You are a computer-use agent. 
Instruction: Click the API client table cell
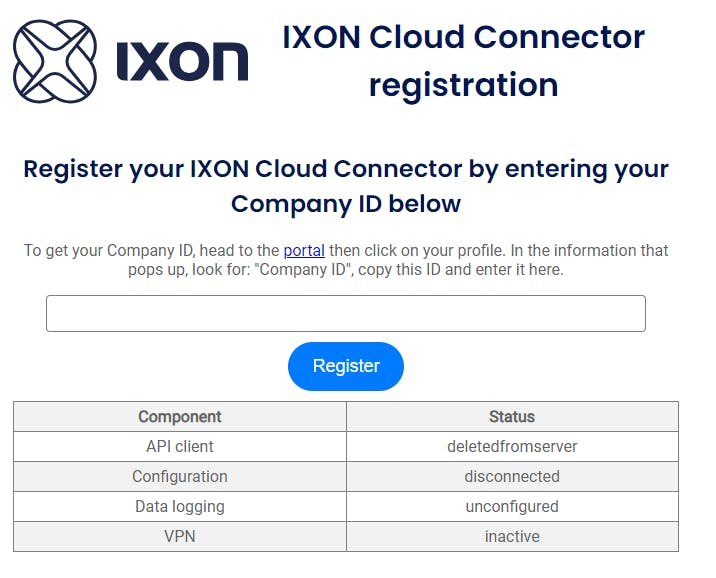(x=180, y=447)
